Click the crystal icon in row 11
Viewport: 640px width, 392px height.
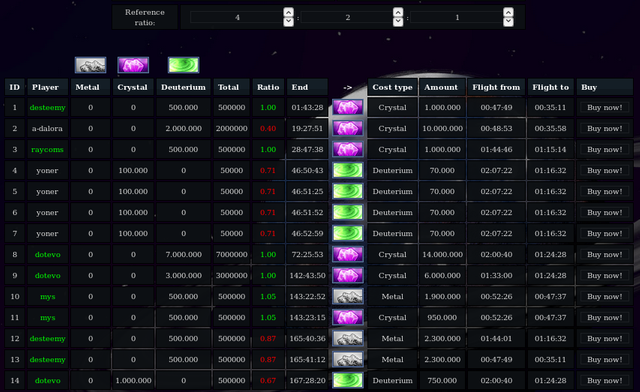point(347,318)
